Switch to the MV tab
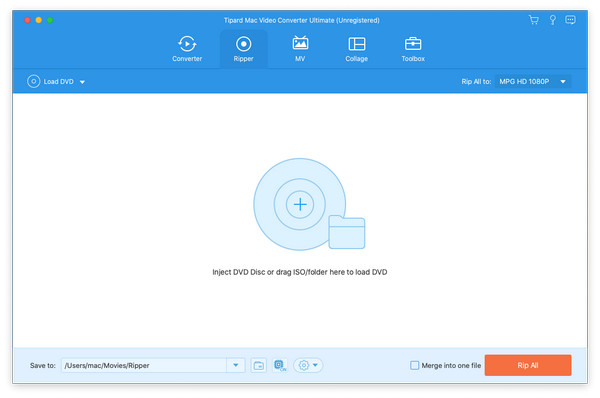Viewport: 600px width, 398px height. pyautogui.click(x=300, y=49)
